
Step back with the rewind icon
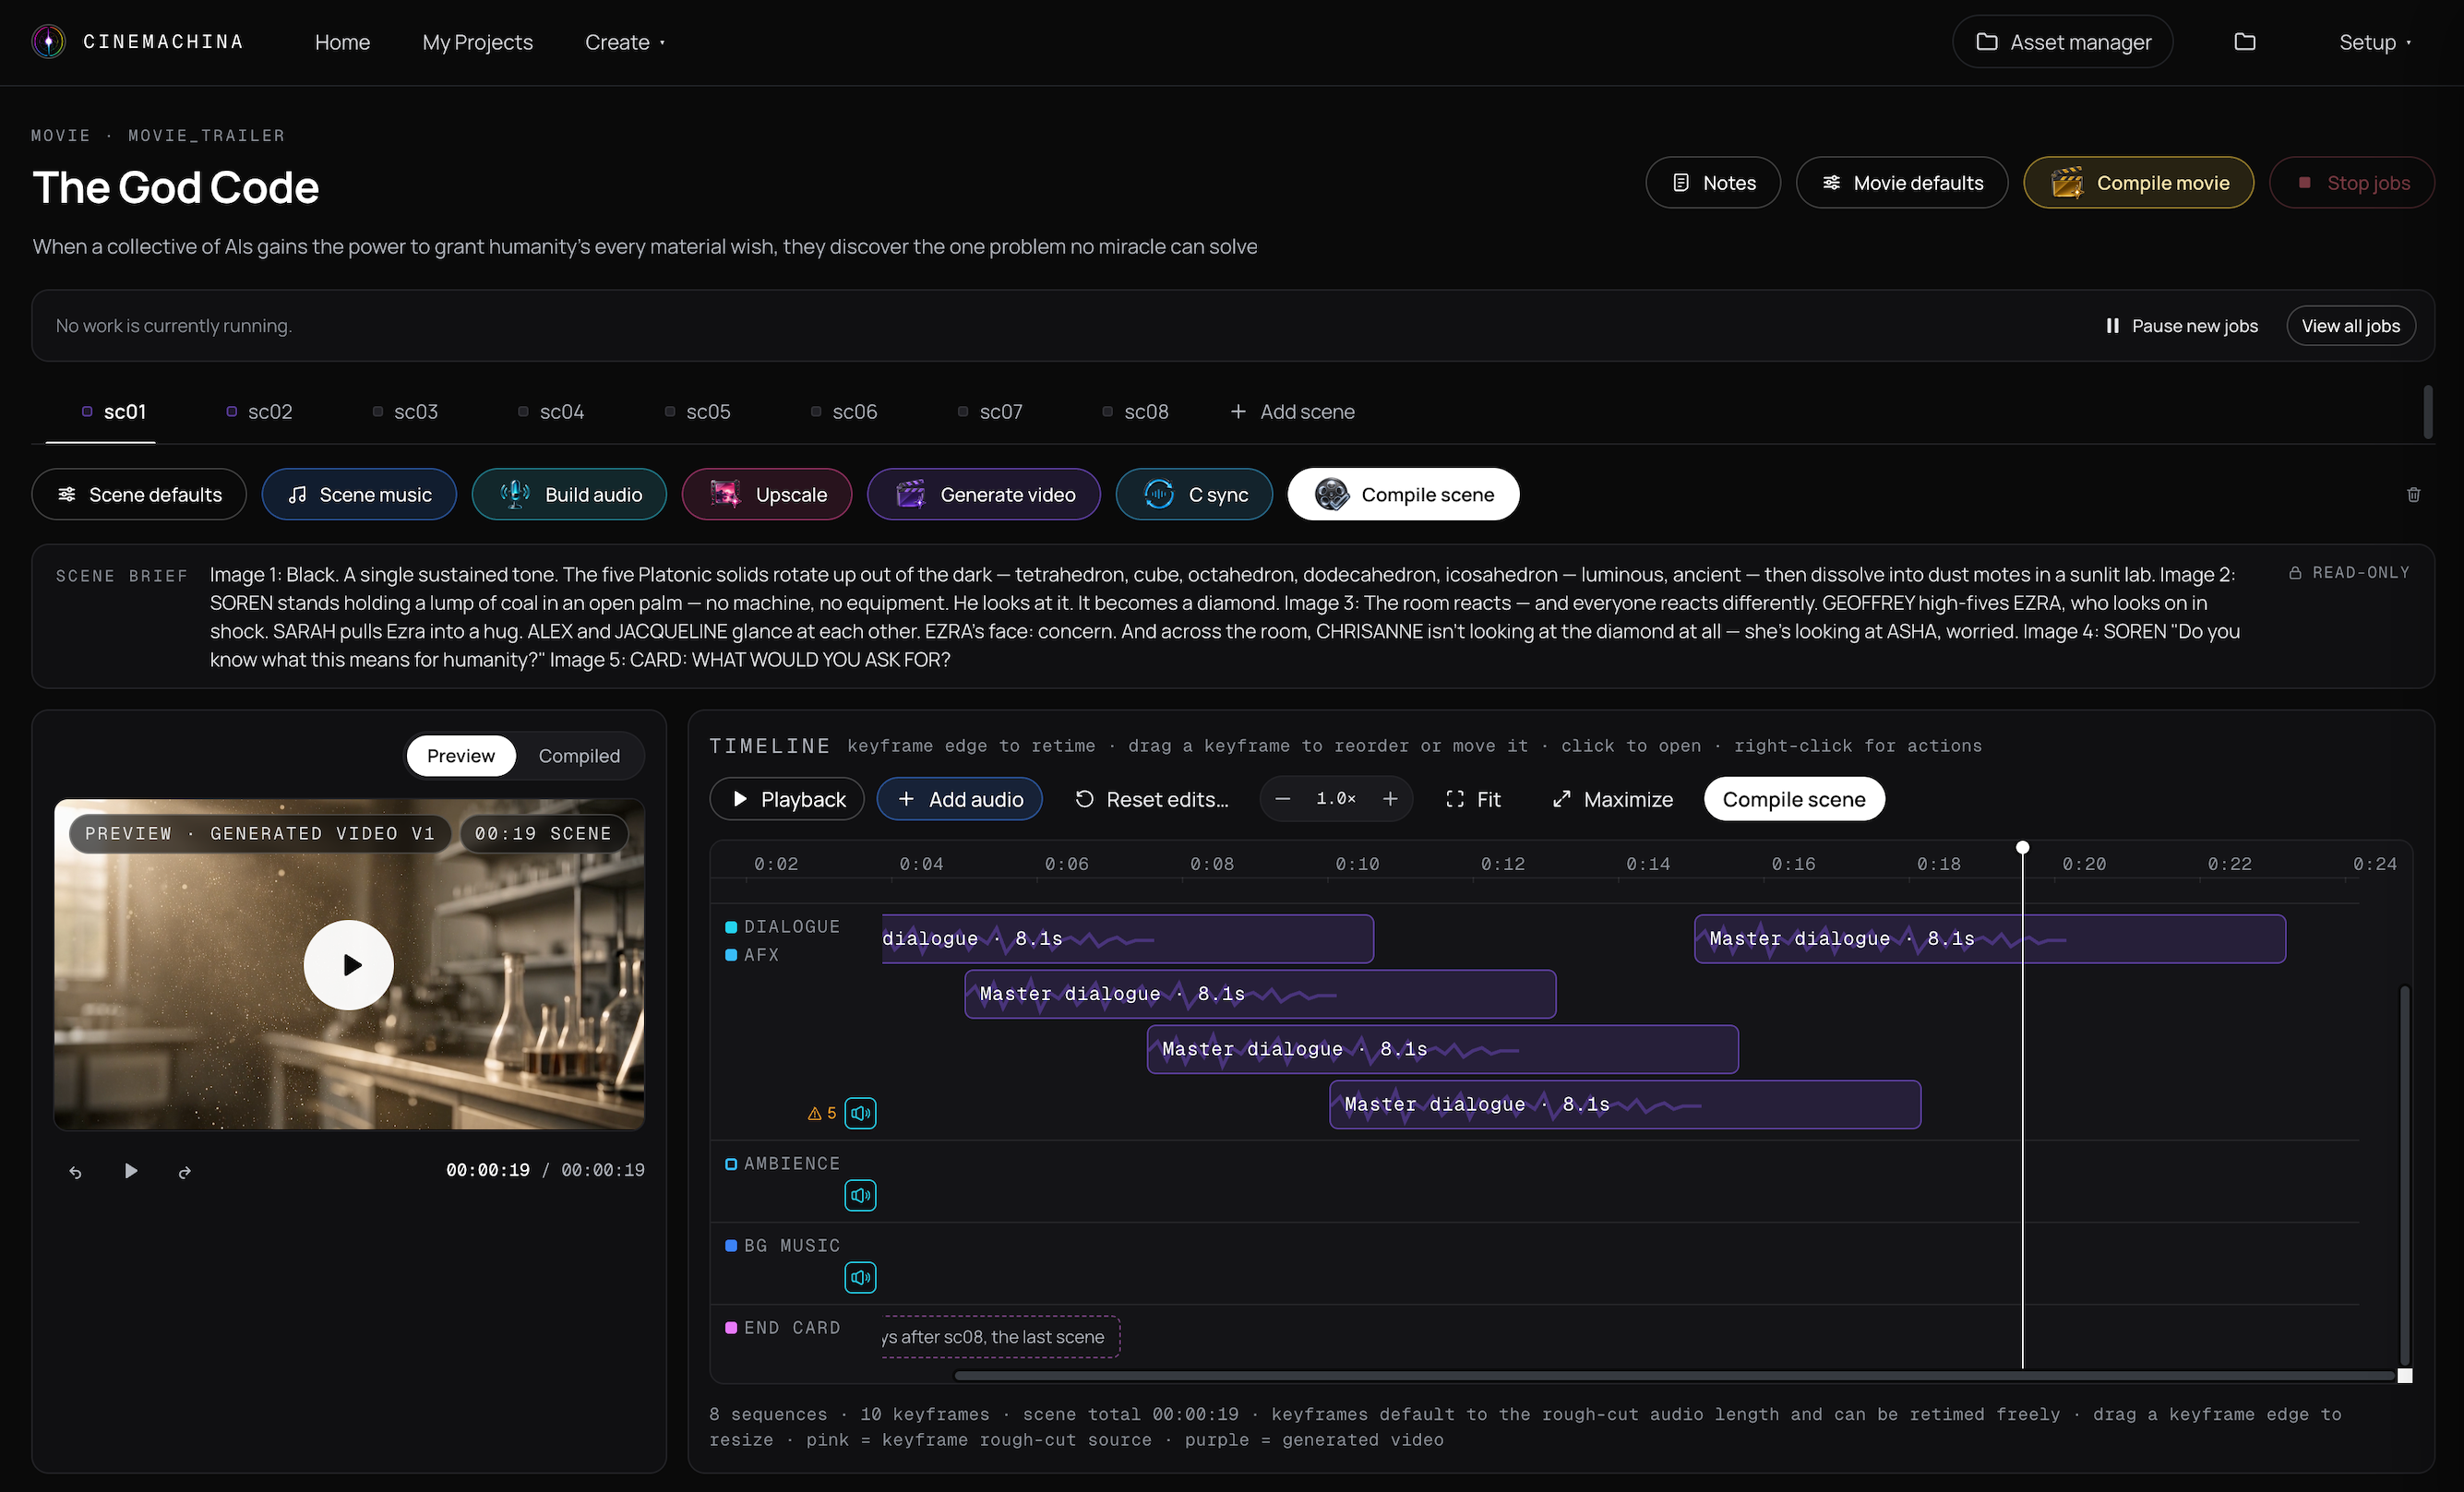75,1171
